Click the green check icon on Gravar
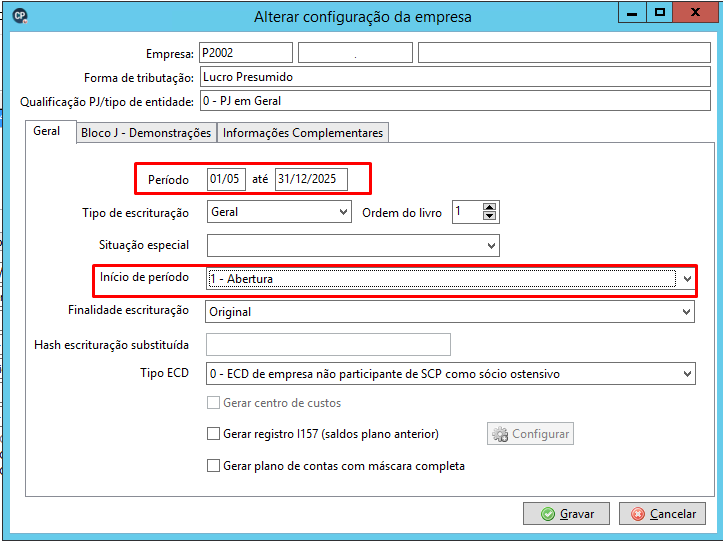The image size is (723, 542). 548,514
